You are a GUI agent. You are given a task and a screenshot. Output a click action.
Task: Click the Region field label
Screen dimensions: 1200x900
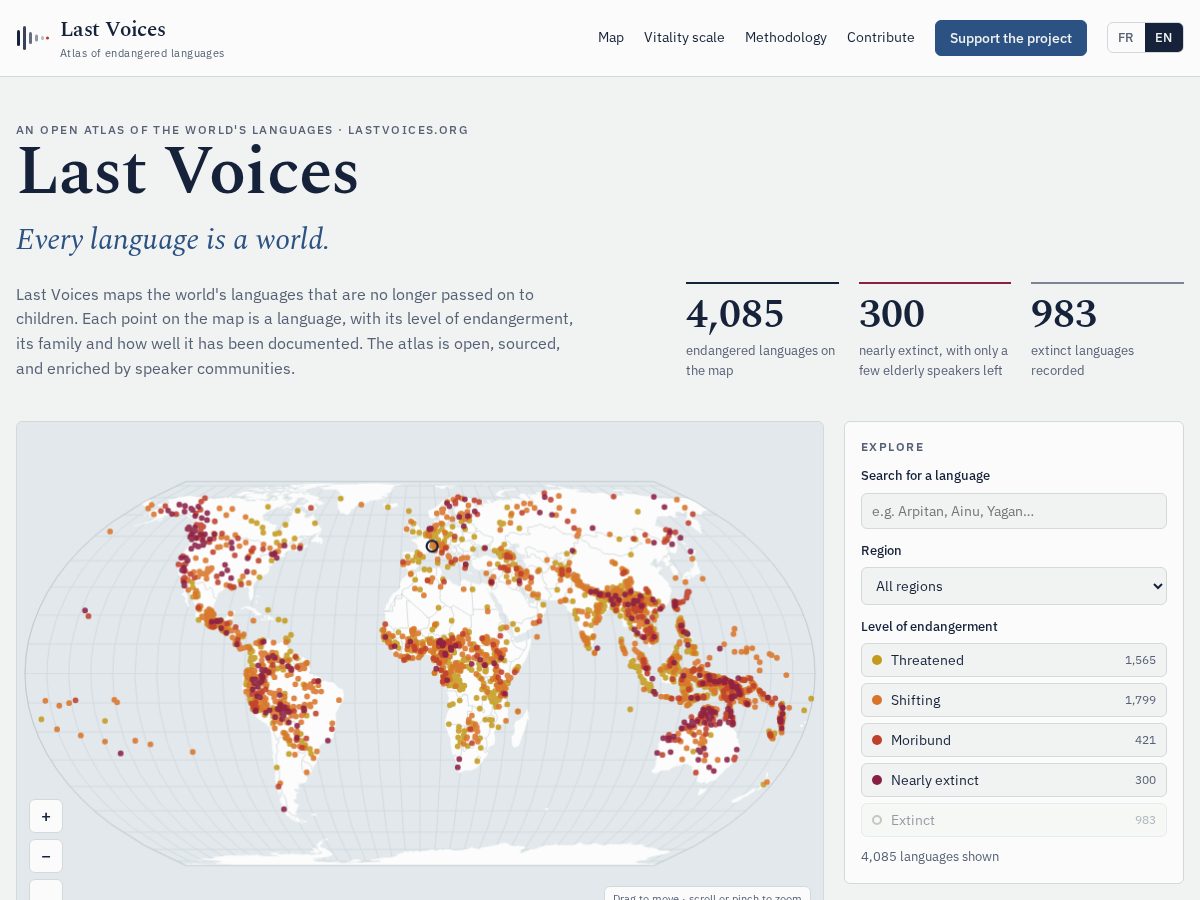(x=881, y=551)
